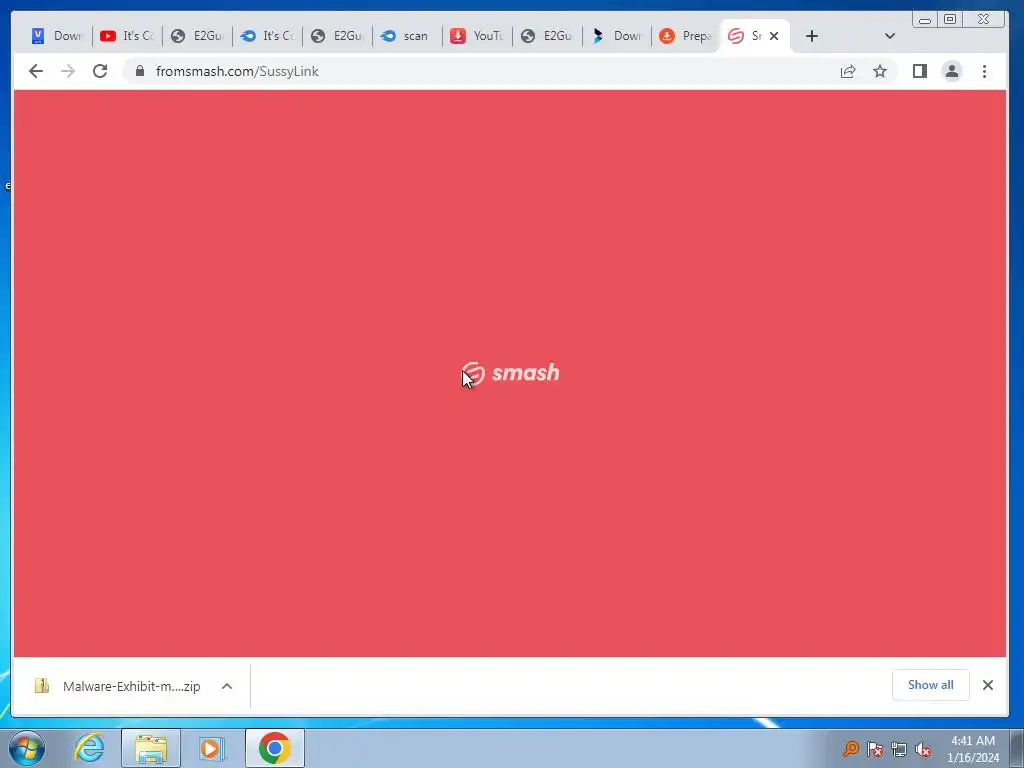Viewport: 1024px width, 768px height.
Task: Restore down the Chrome window
Action: [950, 20]
